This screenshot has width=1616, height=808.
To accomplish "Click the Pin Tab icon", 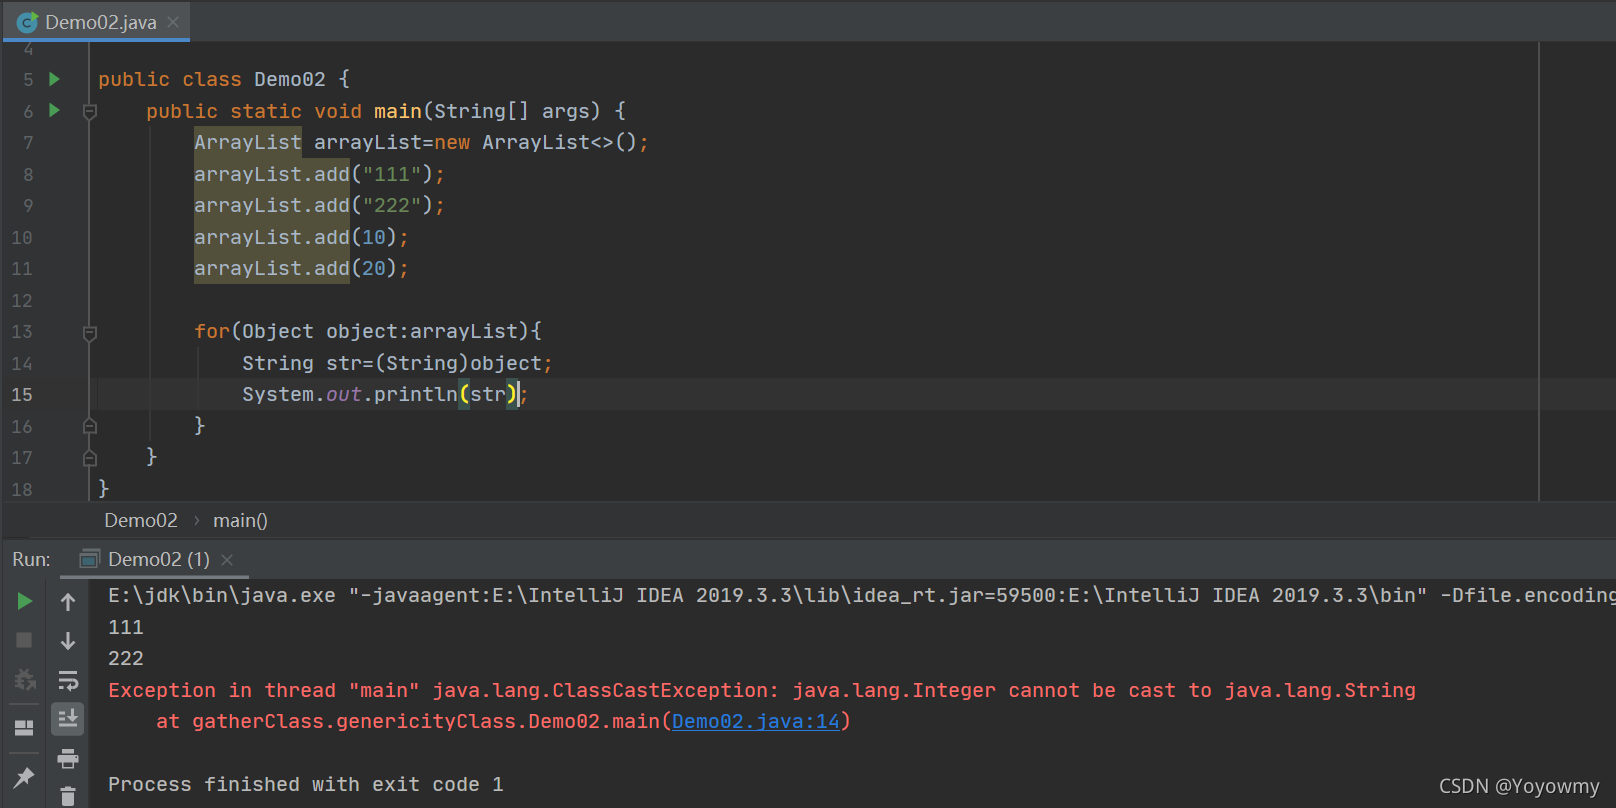I will (24, 777).
